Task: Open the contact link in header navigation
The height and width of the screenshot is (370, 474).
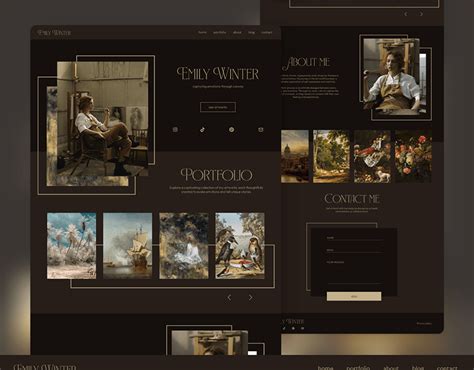Action: point(267,32)
